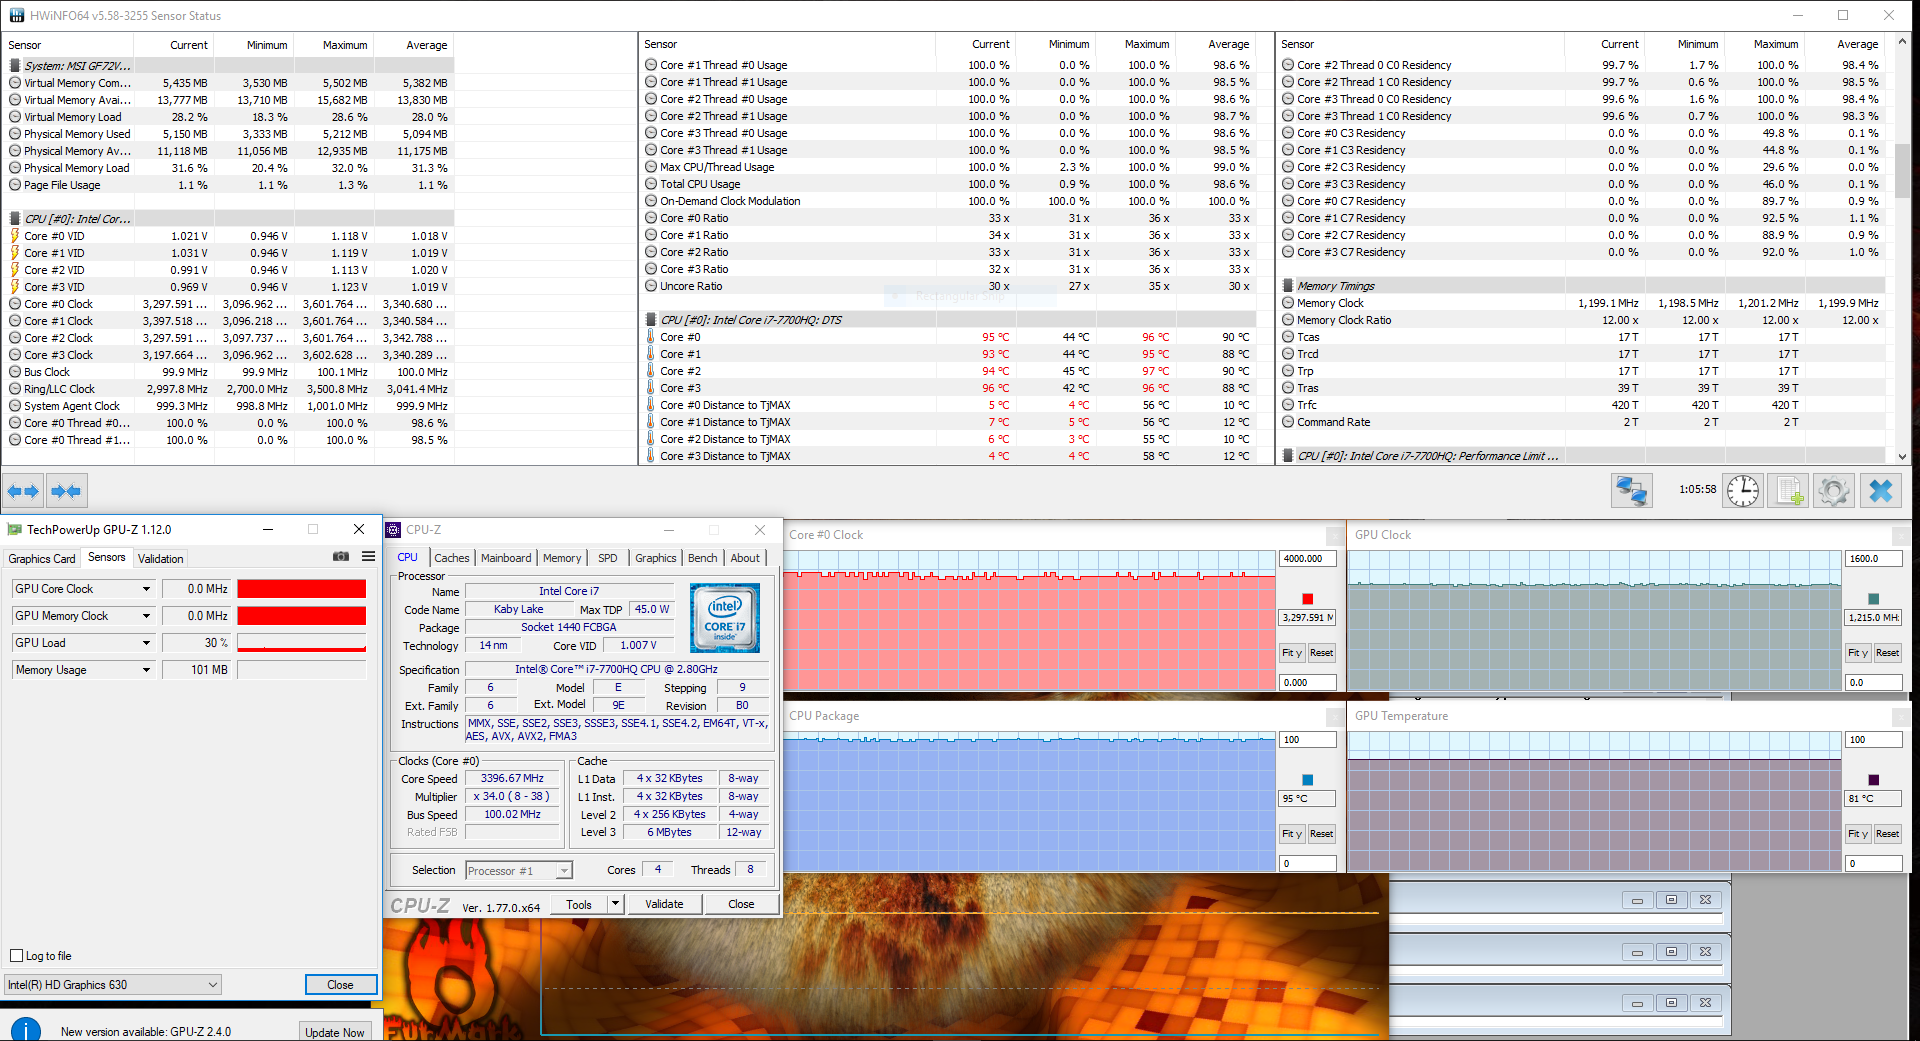
Task: Open the CPU-Z Bench tab
Action: pos(703,558)
